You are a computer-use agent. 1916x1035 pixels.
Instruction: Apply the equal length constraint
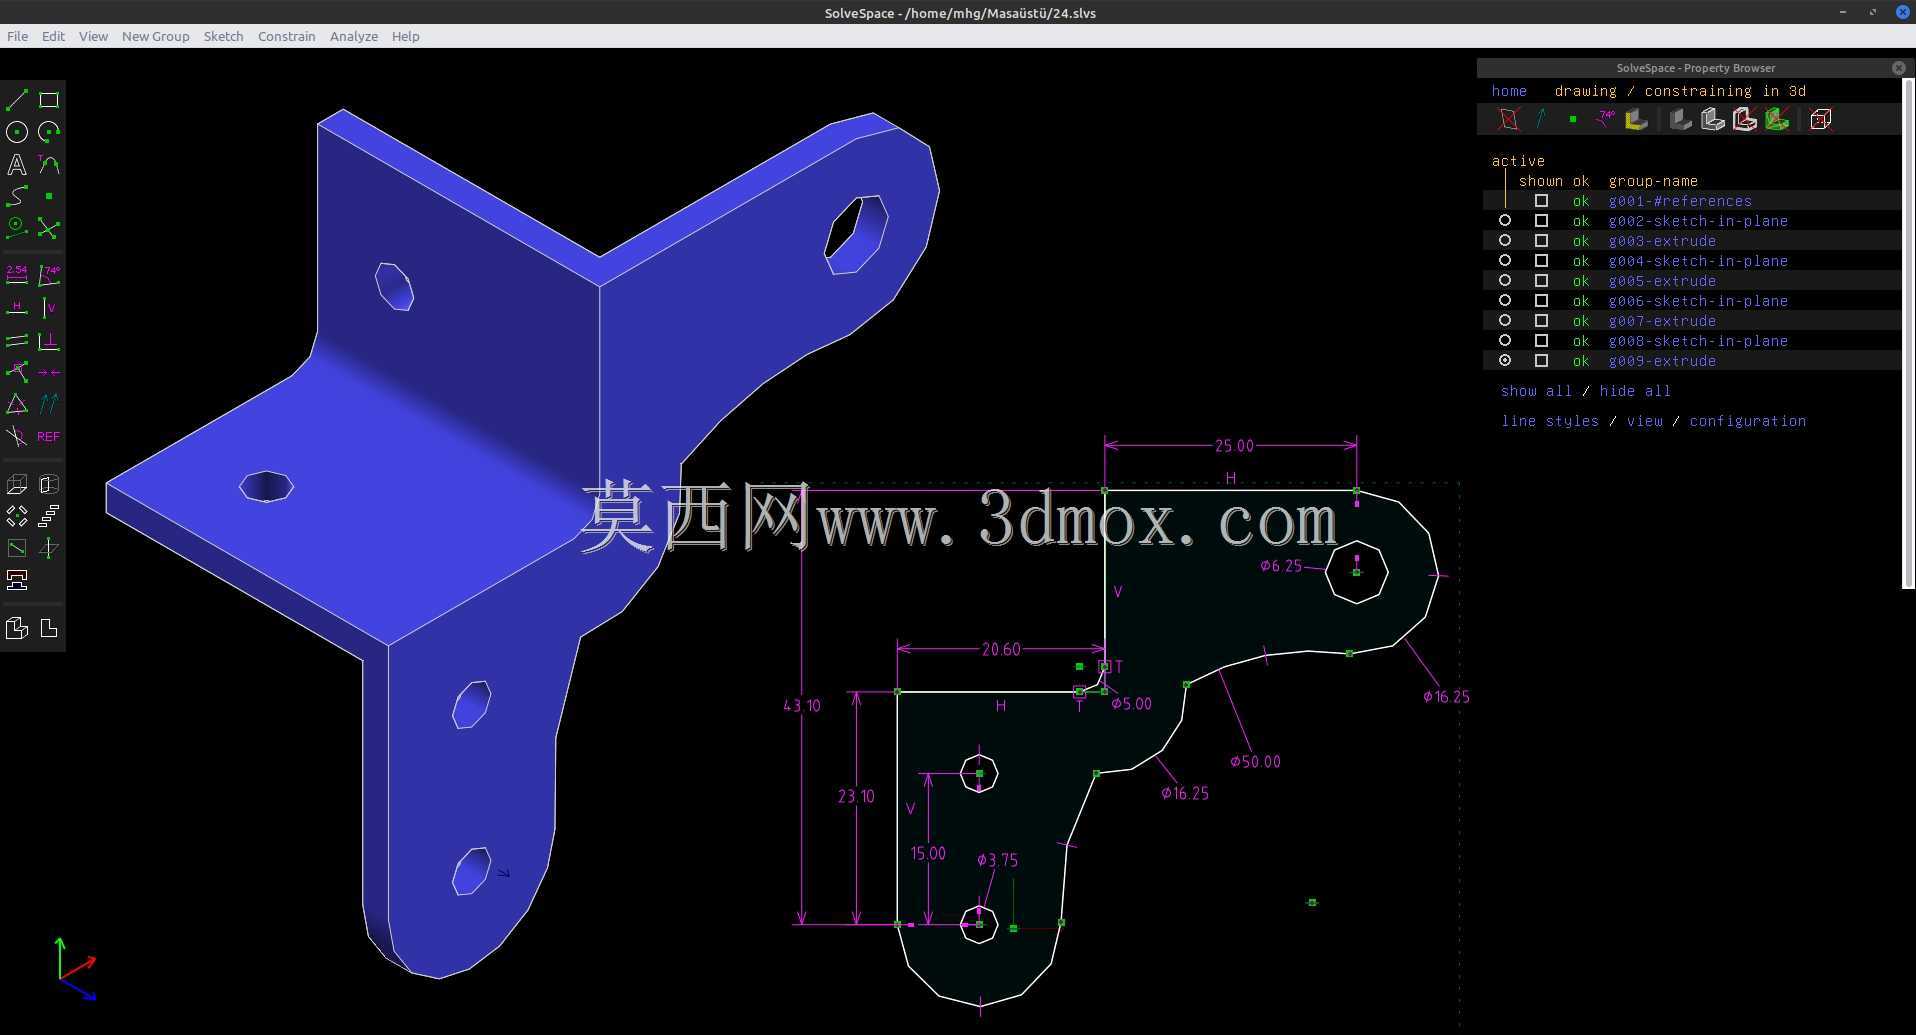pos(17,404)
